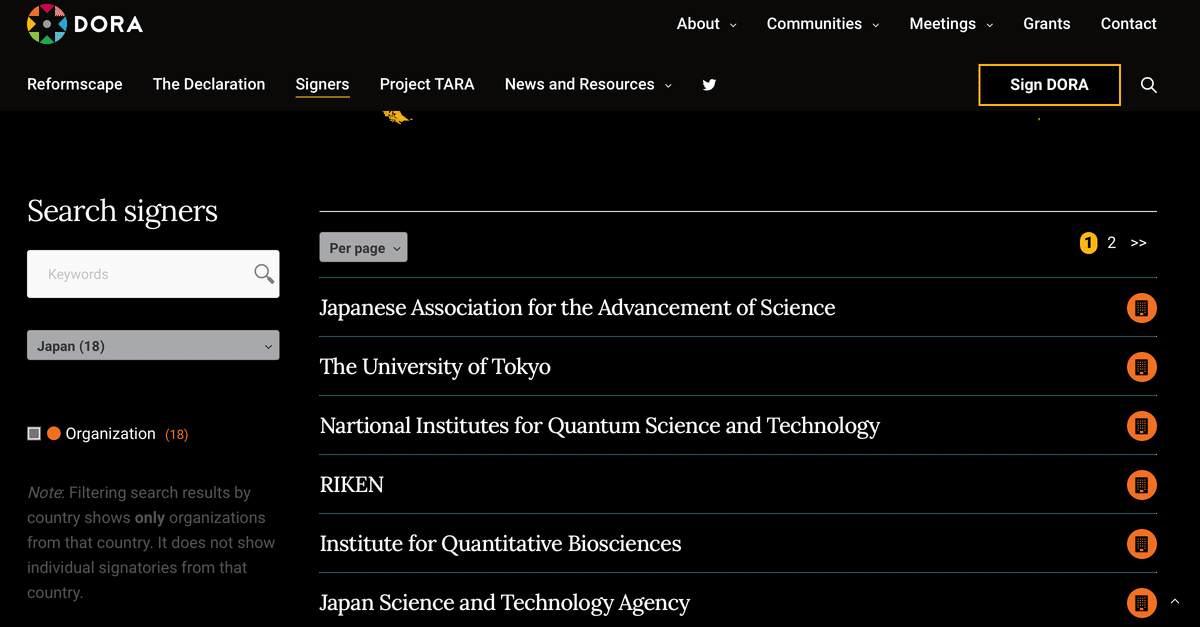Open the Japanese Association for the Advancement of Science link

click(577, 308)
